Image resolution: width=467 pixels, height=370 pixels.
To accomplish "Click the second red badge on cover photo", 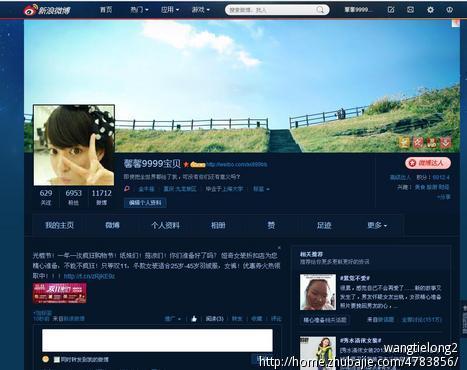I will pyautogui.click(x=418, y=142).
